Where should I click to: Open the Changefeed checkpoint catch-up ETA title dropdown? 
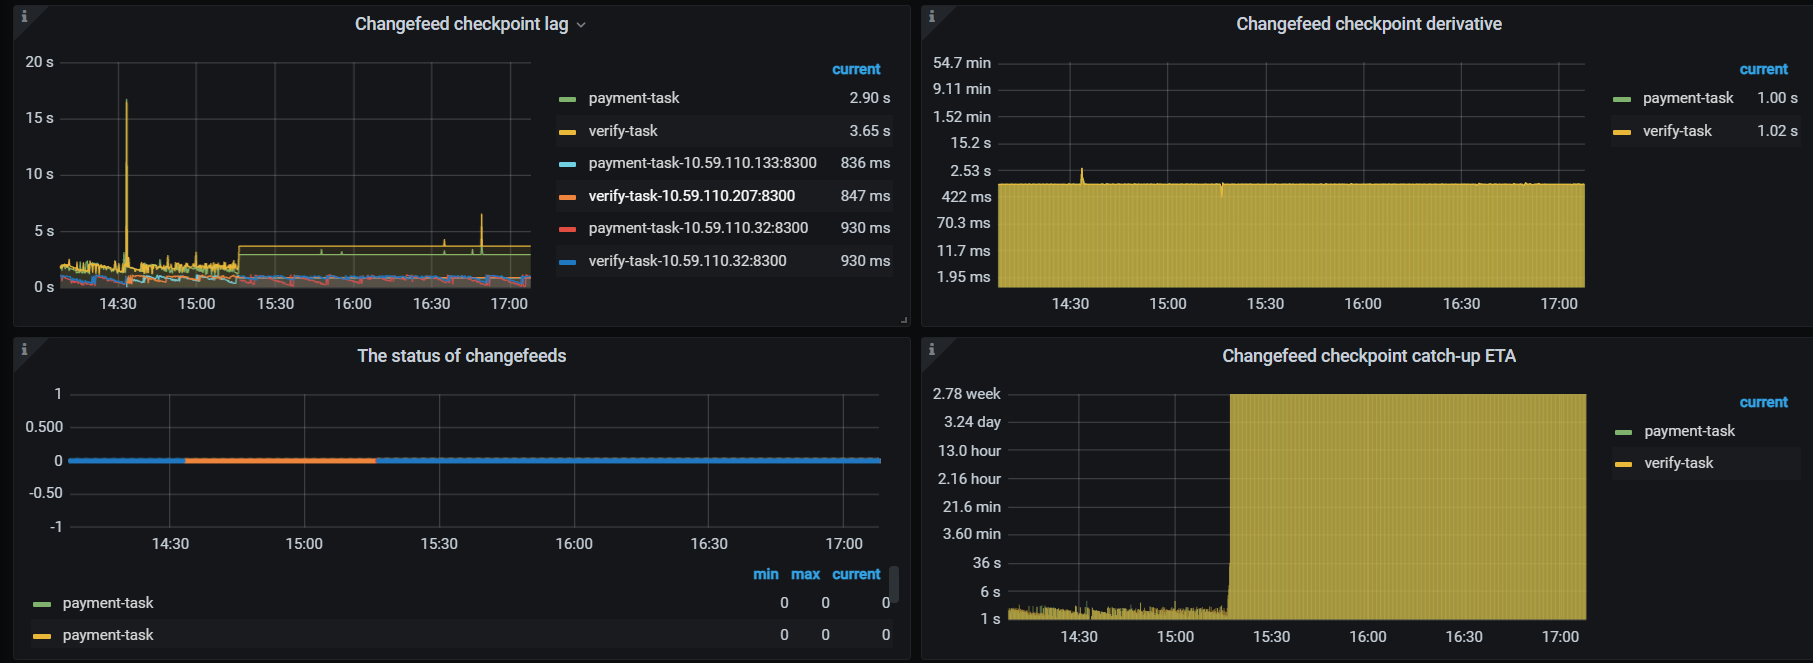click(1368, 356)
